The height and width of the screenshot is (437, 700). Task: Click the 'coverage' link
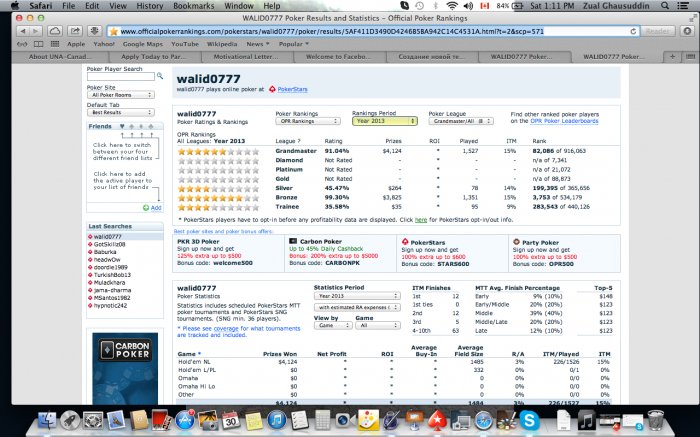click(x=226, y=328)
